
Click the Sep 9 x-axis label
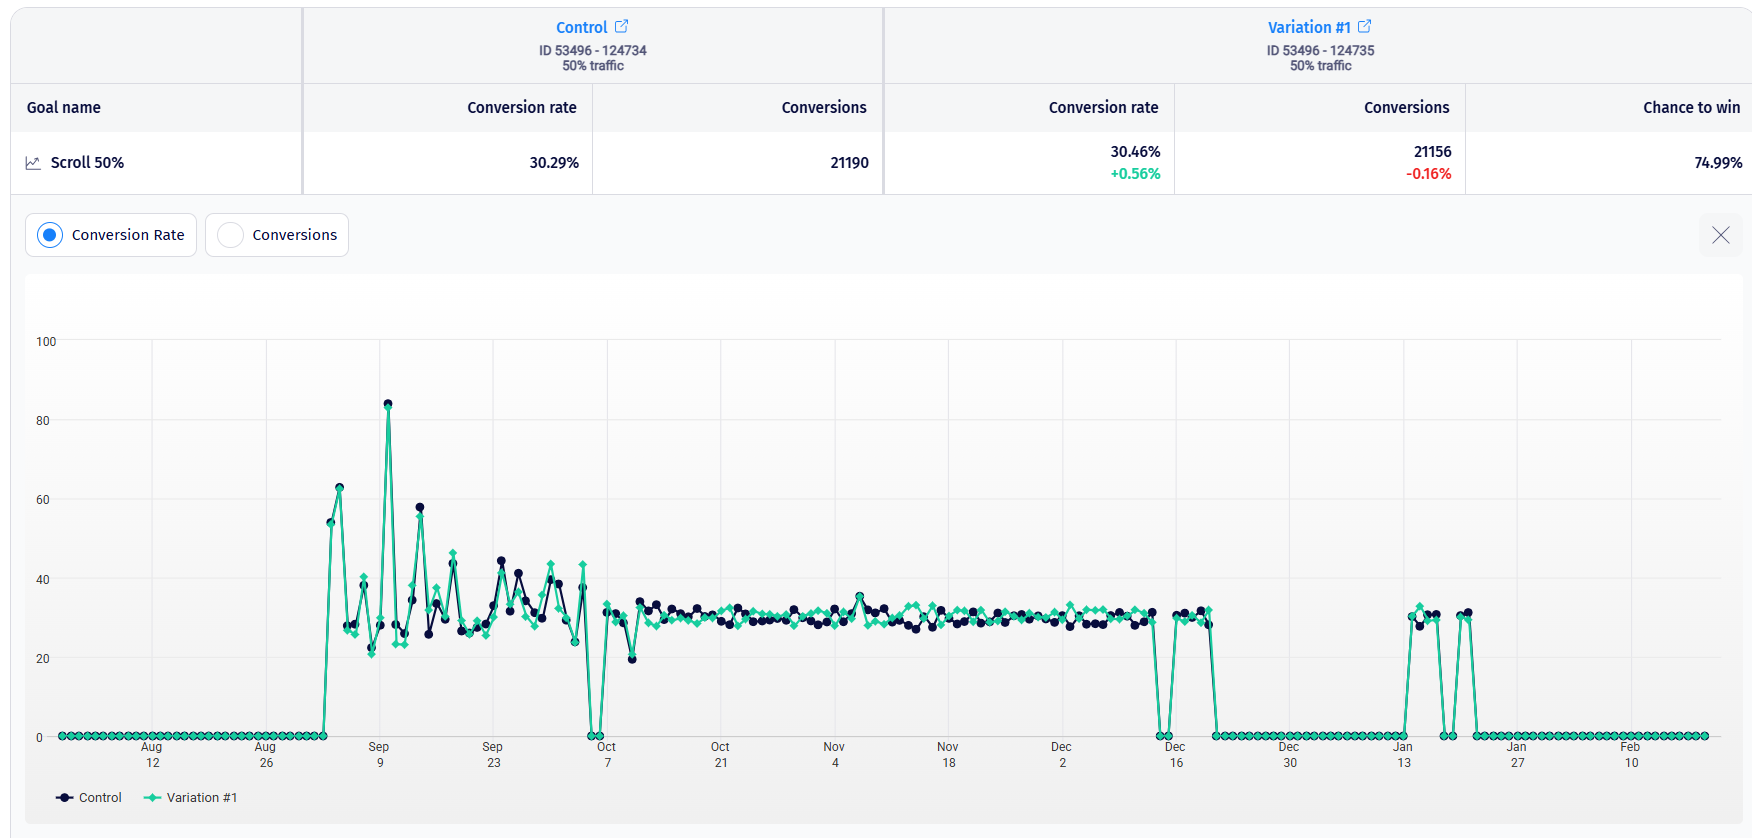pyautogui.click(x=379, y=755)
